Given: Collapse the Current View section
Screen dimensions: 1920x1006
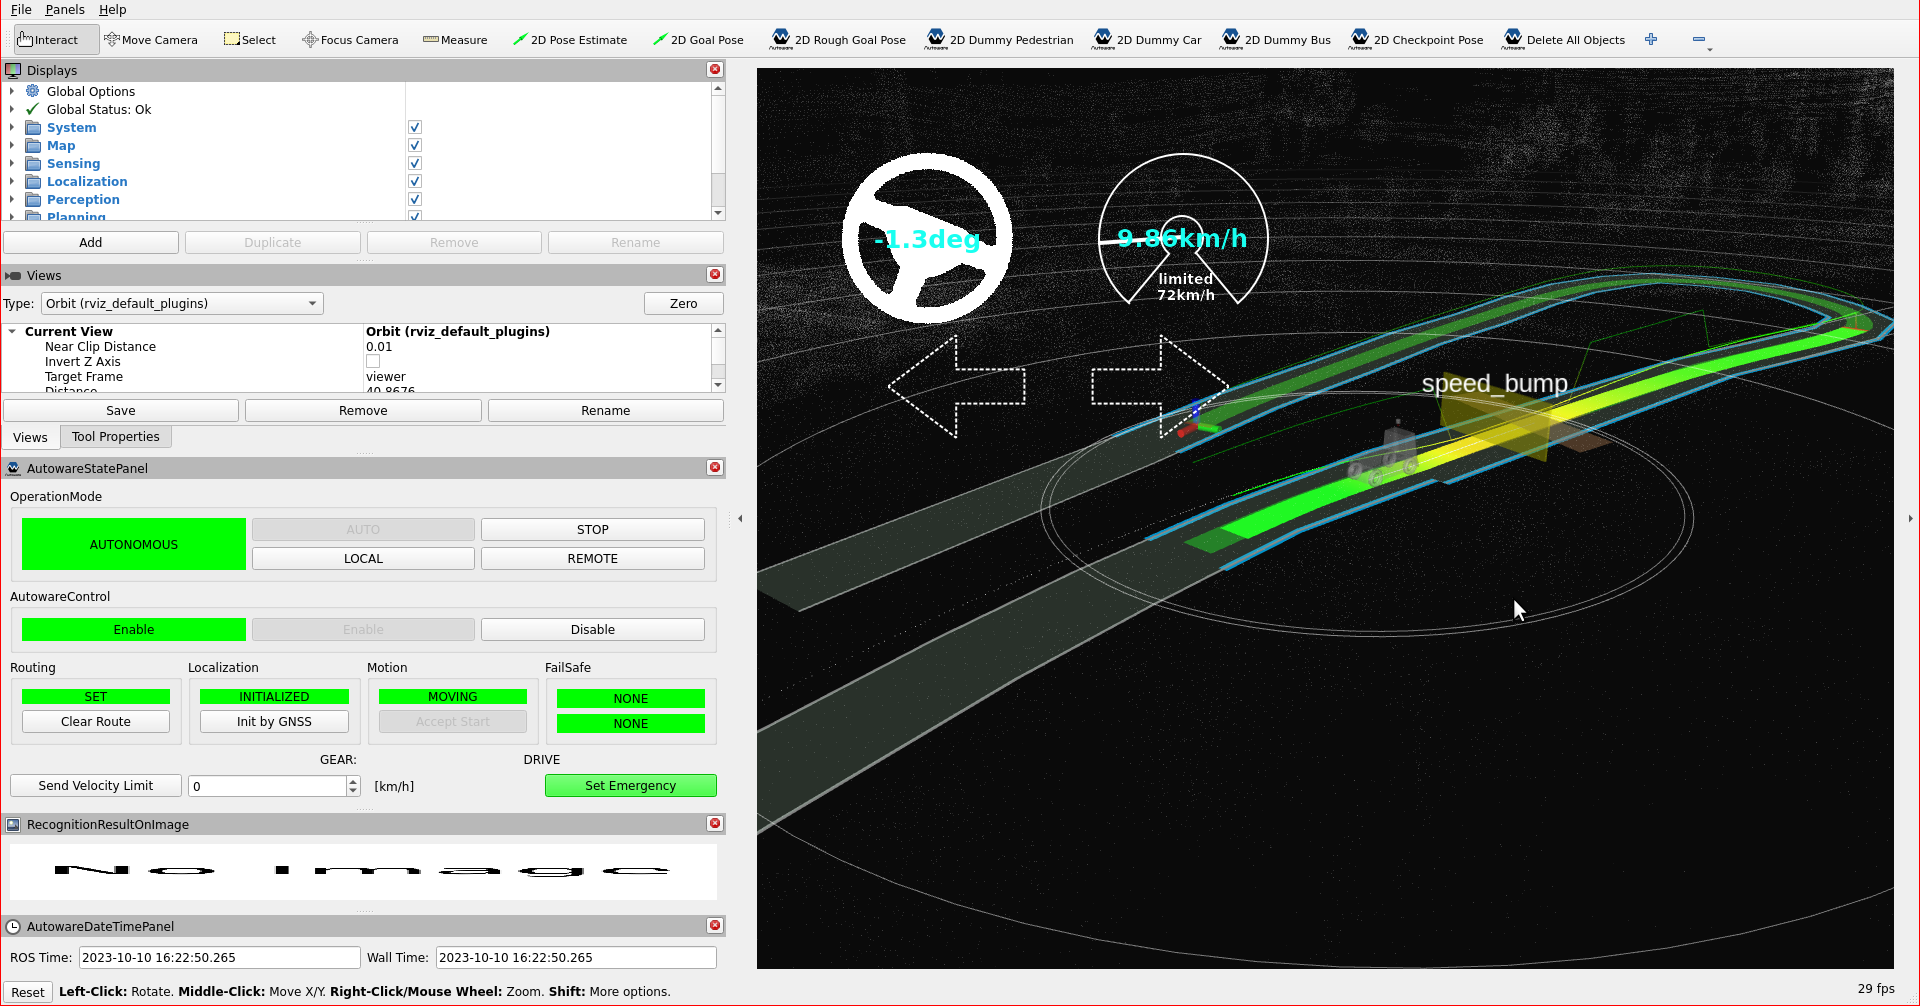Looking at the screenshot, I should tap(11, 331).
